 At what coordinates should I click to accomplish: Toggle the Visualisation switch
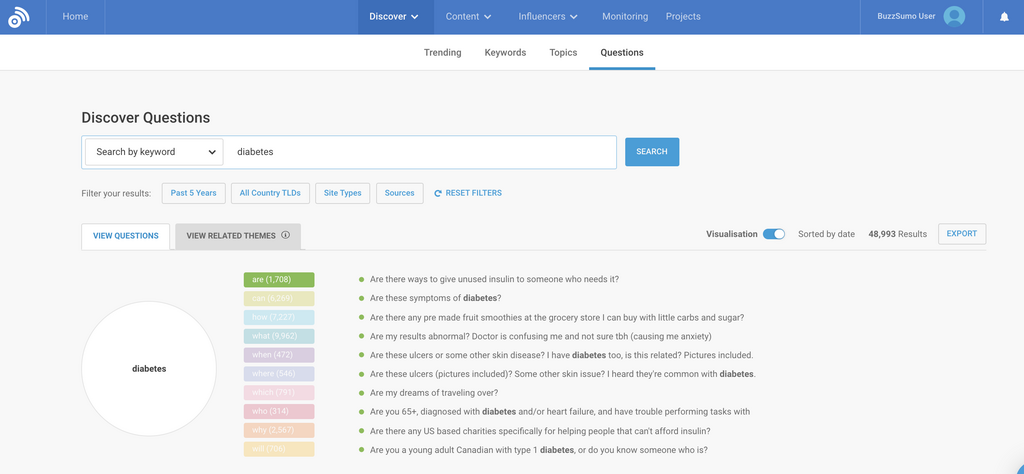pyautogui.click(x=773, y=234)
